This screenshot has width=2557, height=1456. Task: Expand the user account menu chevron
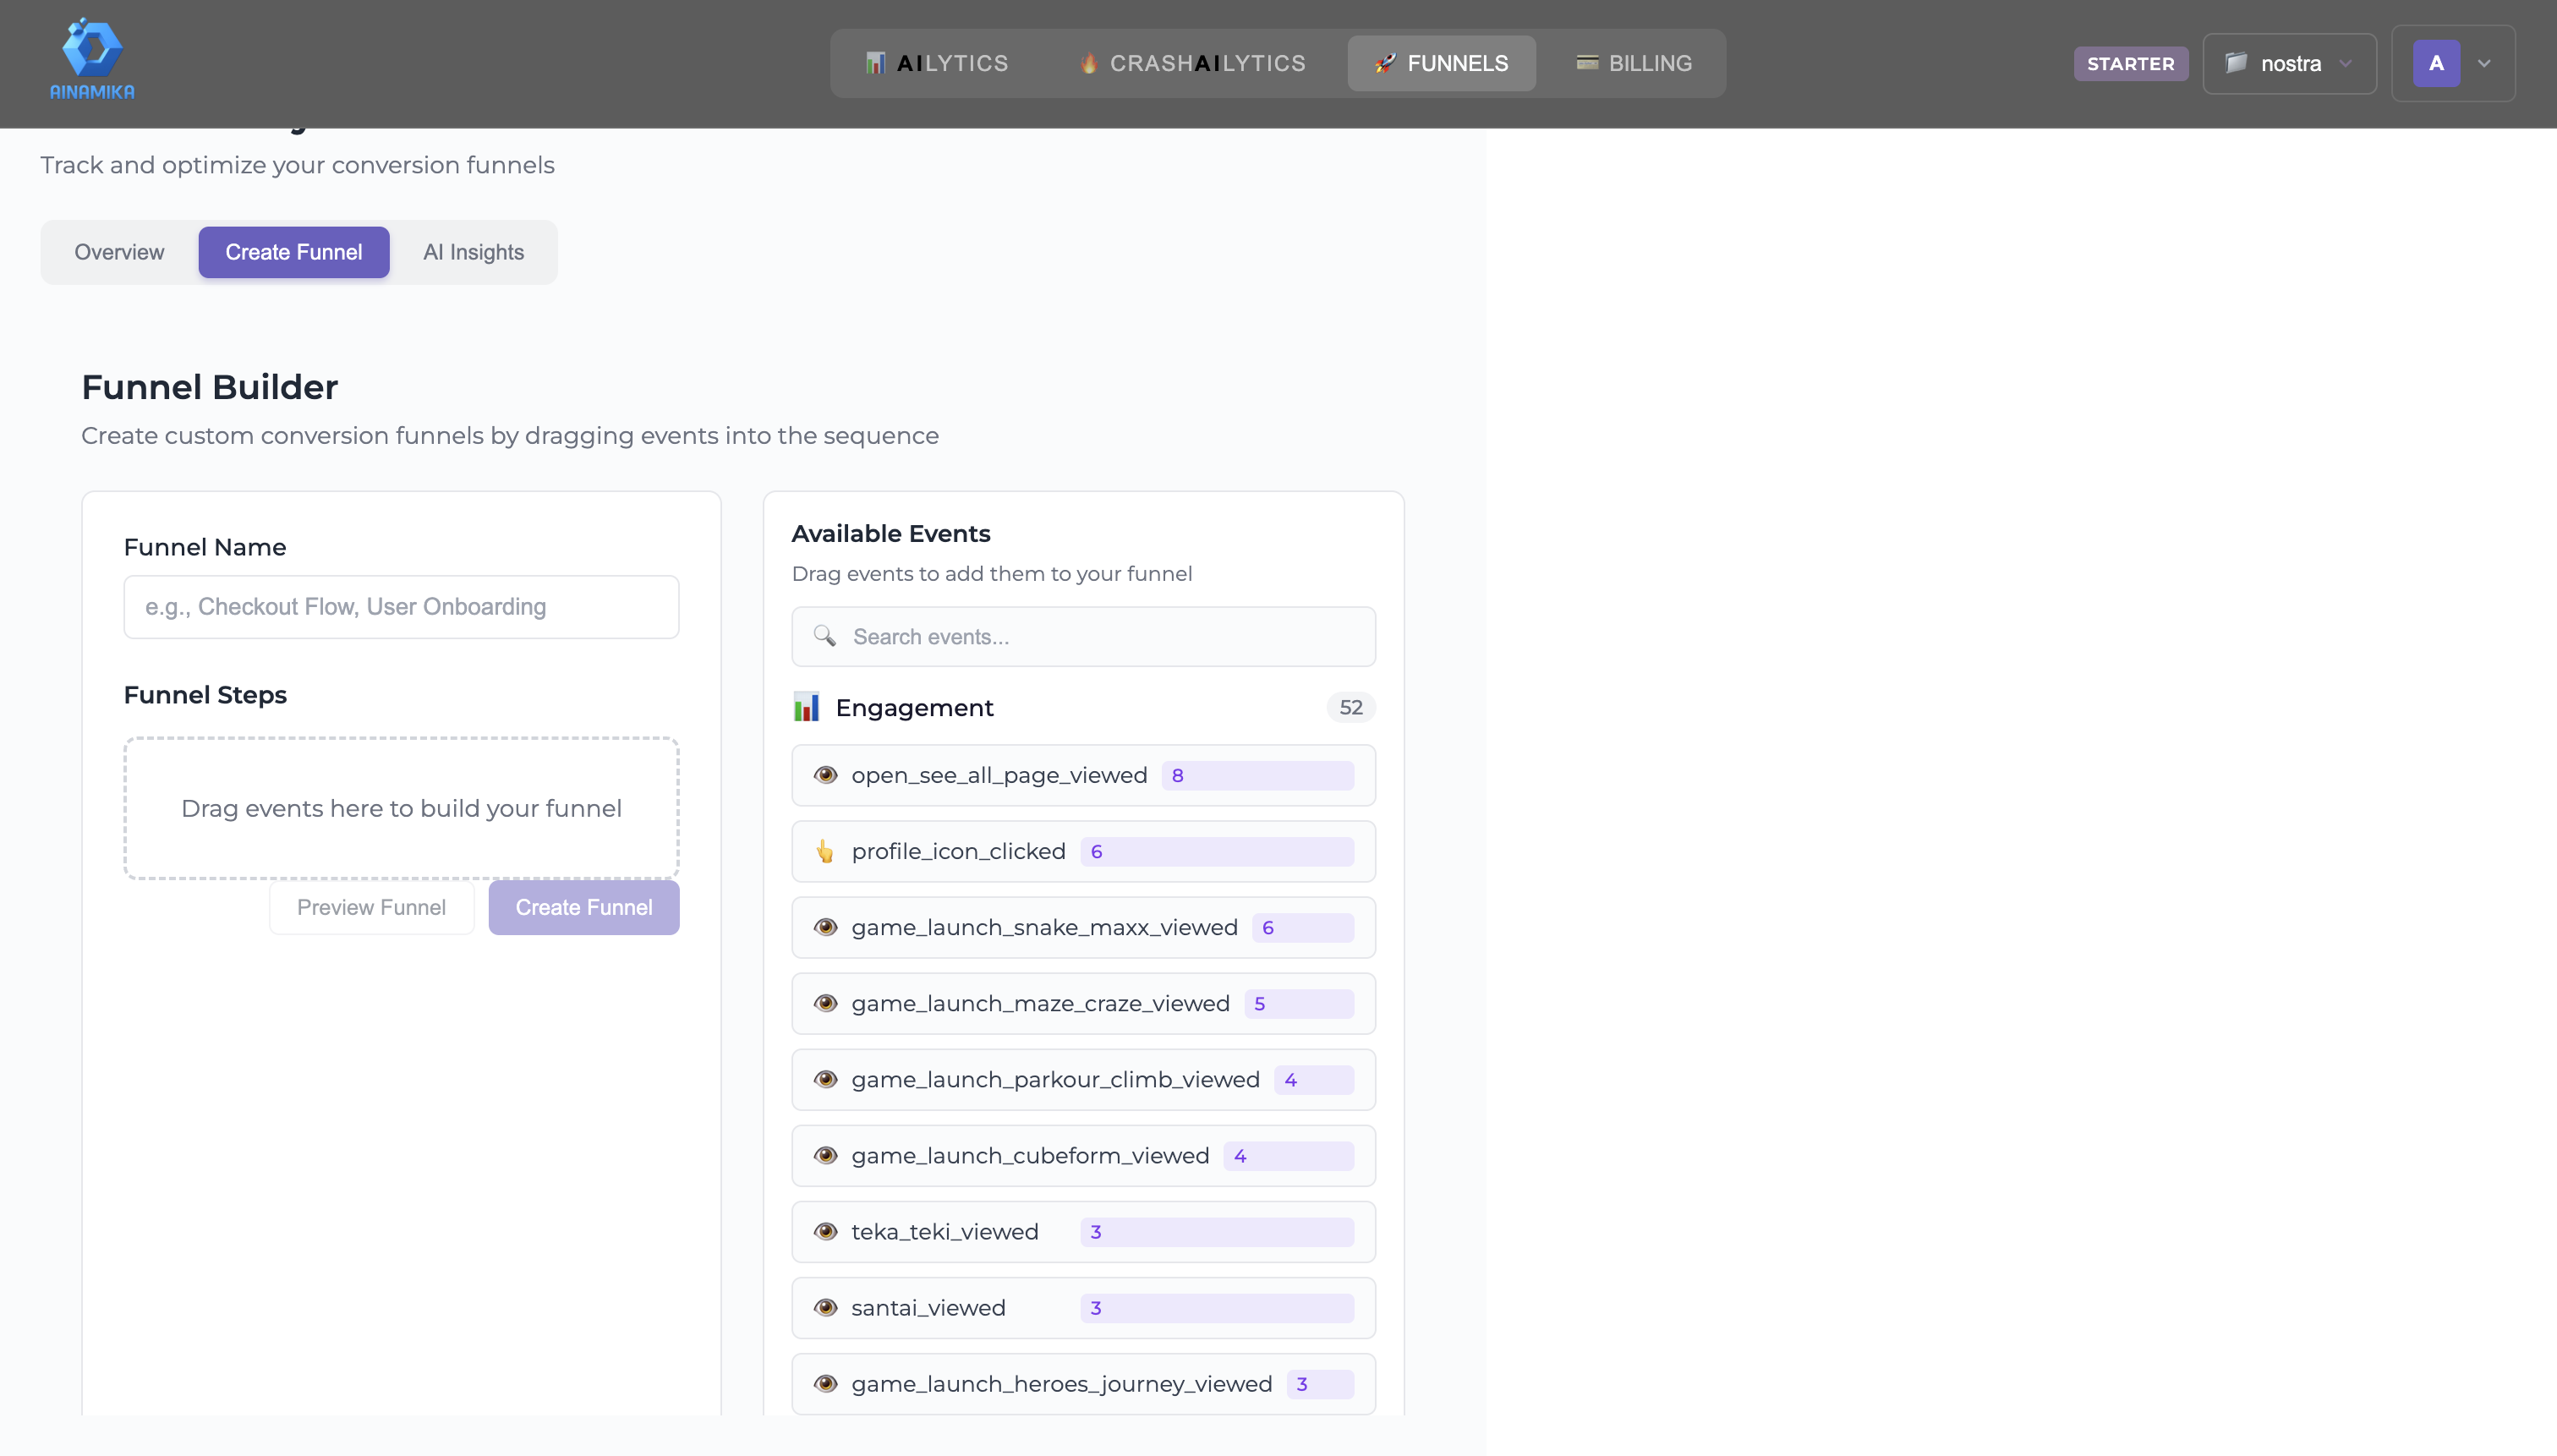(2484, 63)
